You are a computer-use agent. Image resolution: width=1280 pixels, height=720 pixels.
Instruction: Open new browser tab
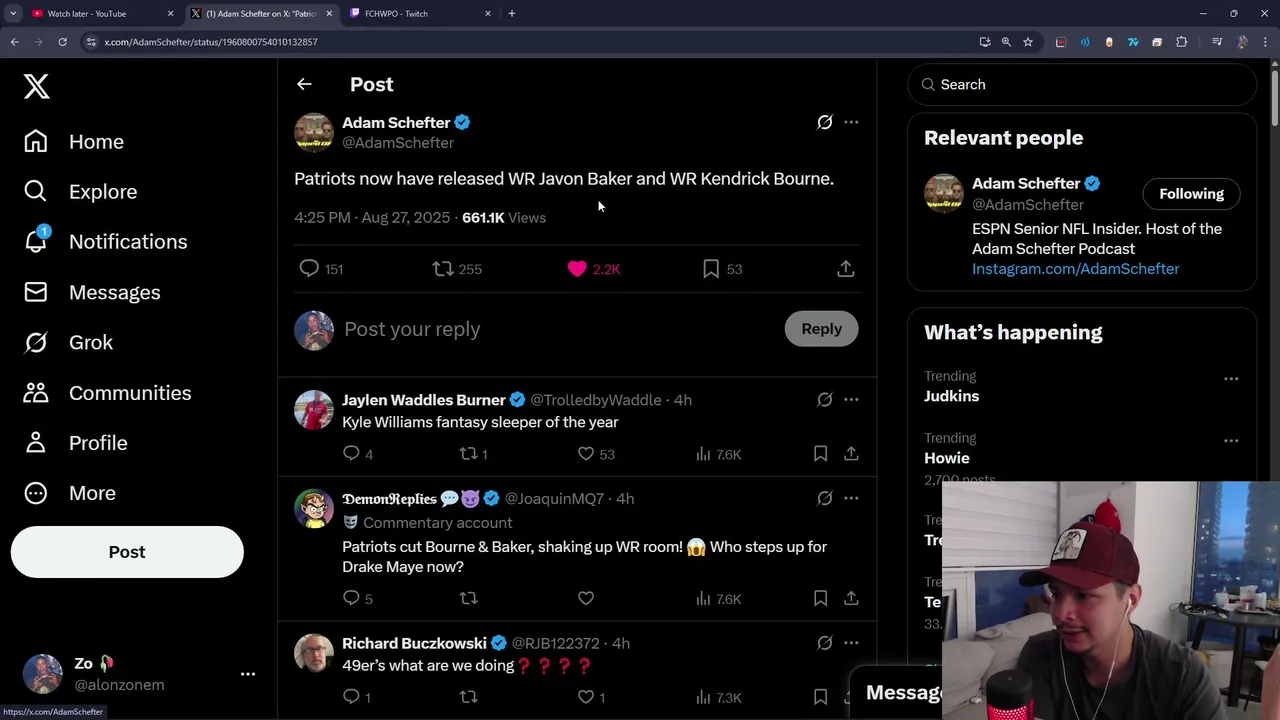512,14
